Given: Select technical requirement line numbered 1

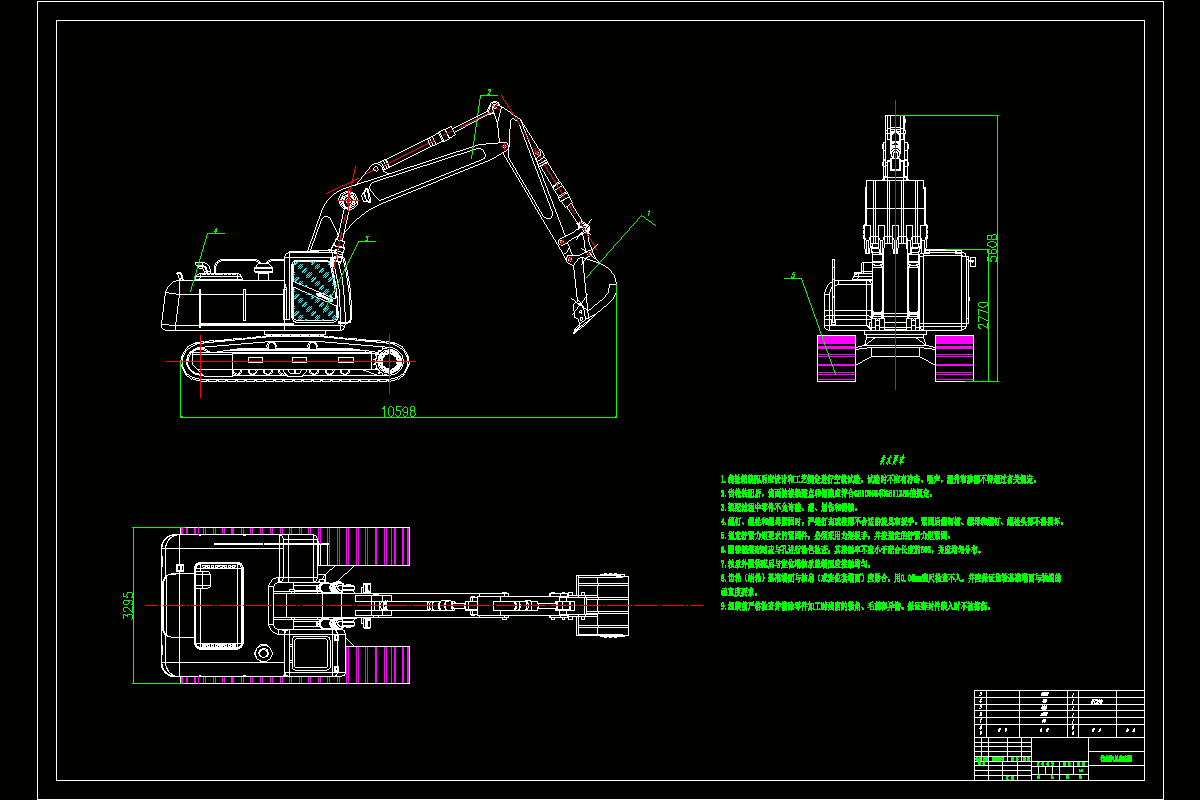Looking at the screenshot, I should click(878, 480).
